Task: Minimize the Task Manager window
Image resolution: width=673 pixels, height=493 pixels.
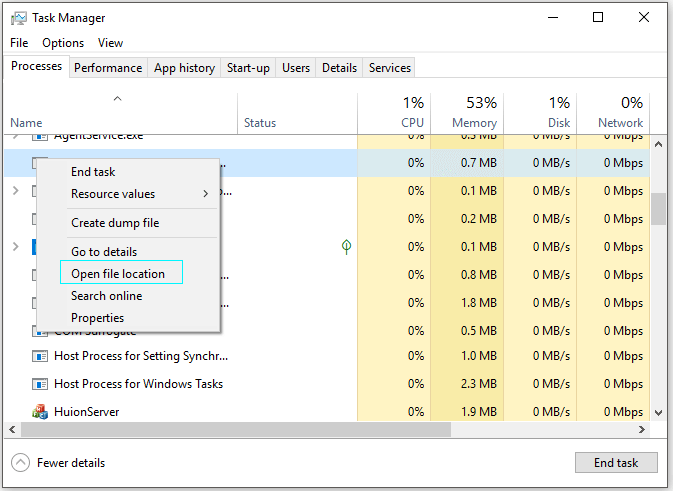Action: click(553, 18)
